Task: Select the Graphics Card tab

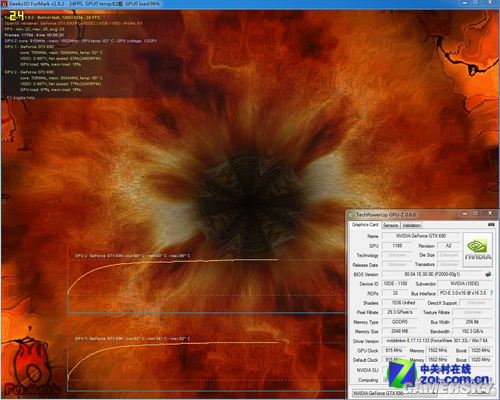Action: click(x=365, y=225)
